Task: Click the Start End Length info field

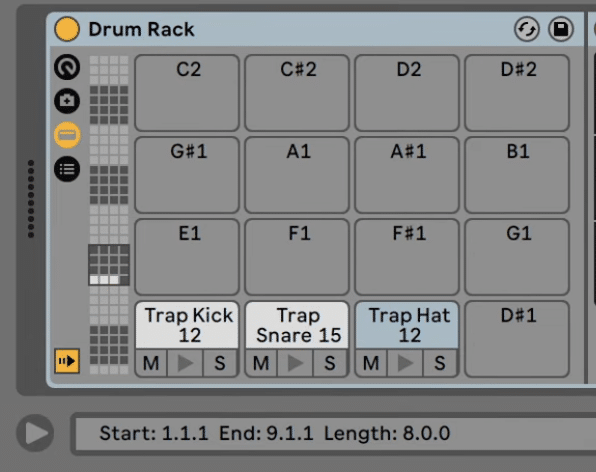Action: coord(334,433)
